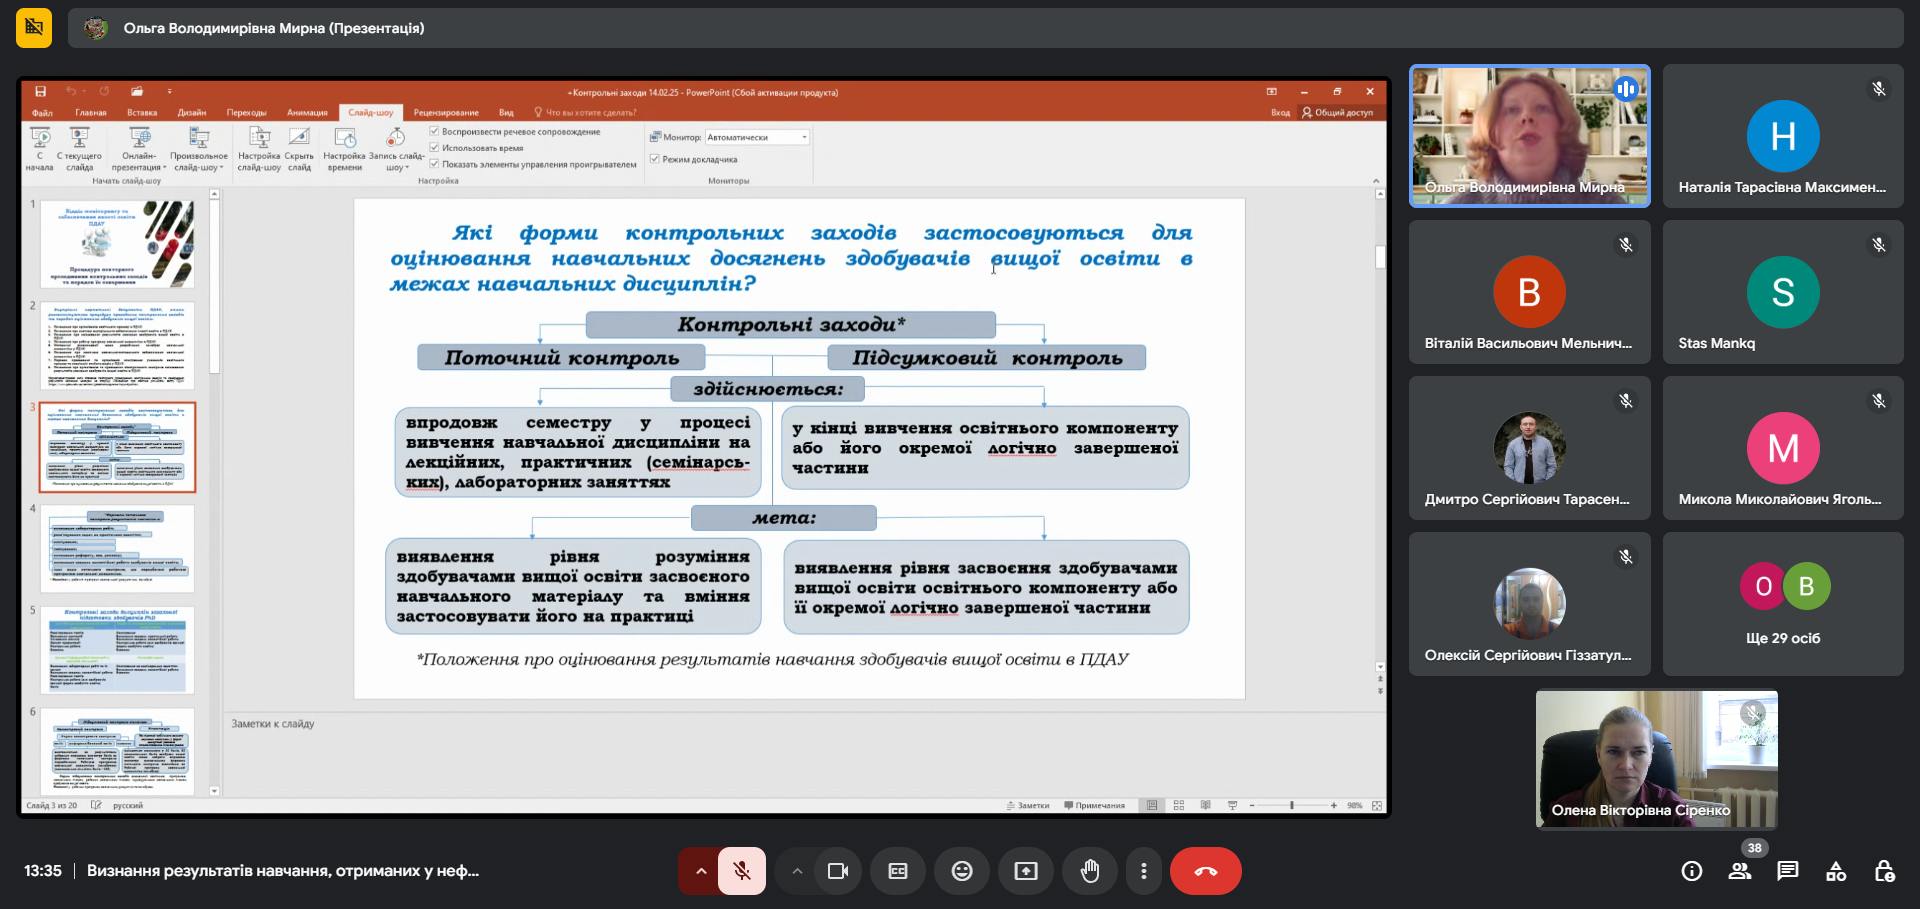Open 'Произвольное слайд-шоу' dropdown
This screenshot has width=1920, height=909.
point(199,149)
